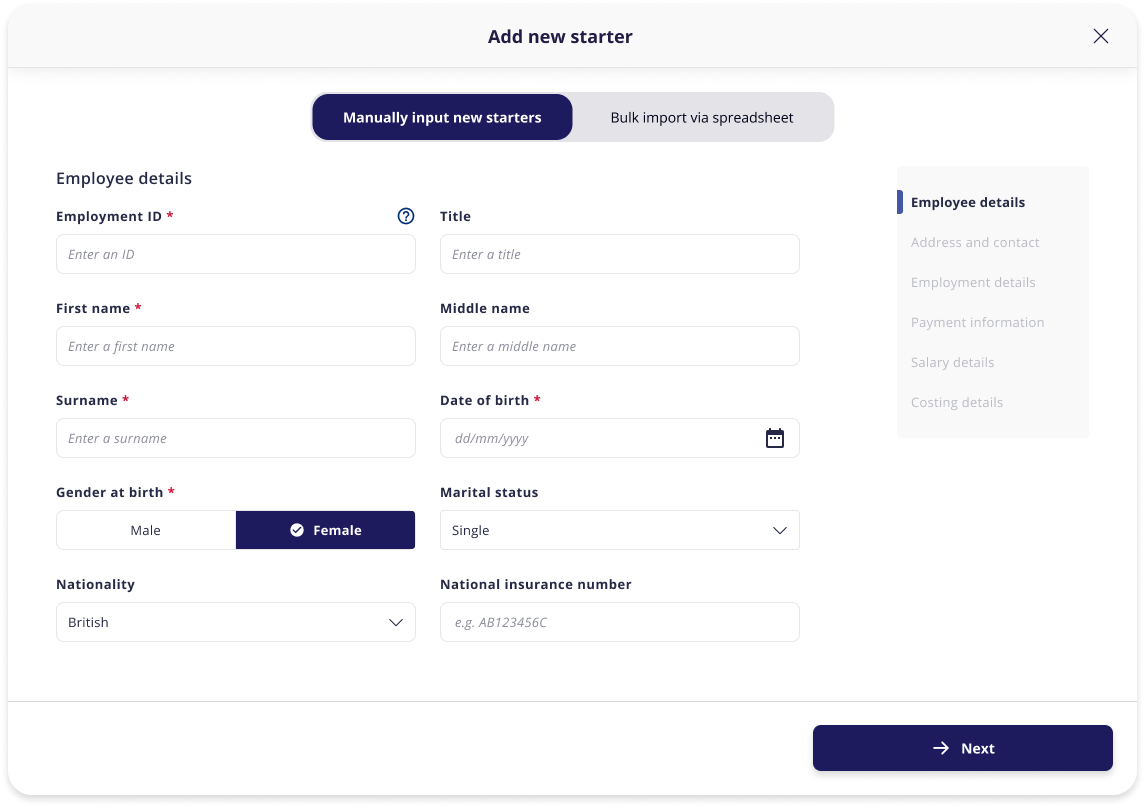The height and width of the screenshot is (807, 1145).
Task: Expand the Marital status dropdown
Action: click(x=619, y=530)
